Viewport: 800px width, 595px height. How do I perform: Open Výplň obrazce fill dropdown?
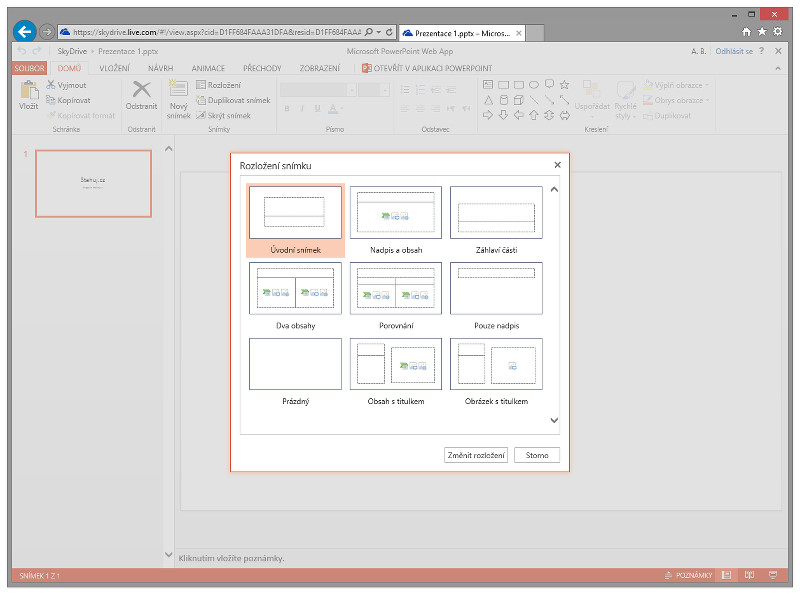[676, 85]
